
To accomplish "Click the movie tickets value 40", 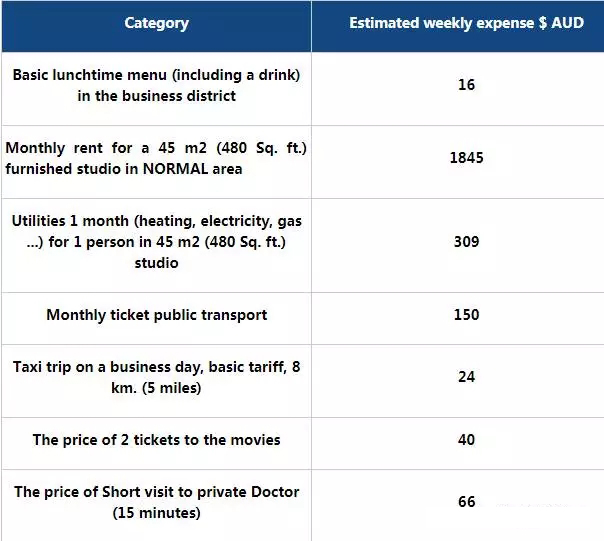I will pyautogui.click(x=466, y=440).
